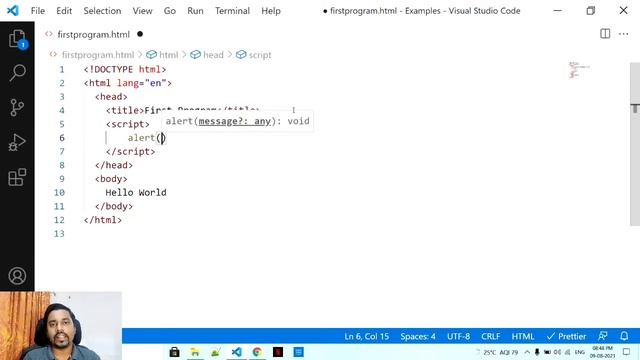640x360 pixels.
Task: Open the Edit menu
Action: pyautogui.click(x=64, y=11)
